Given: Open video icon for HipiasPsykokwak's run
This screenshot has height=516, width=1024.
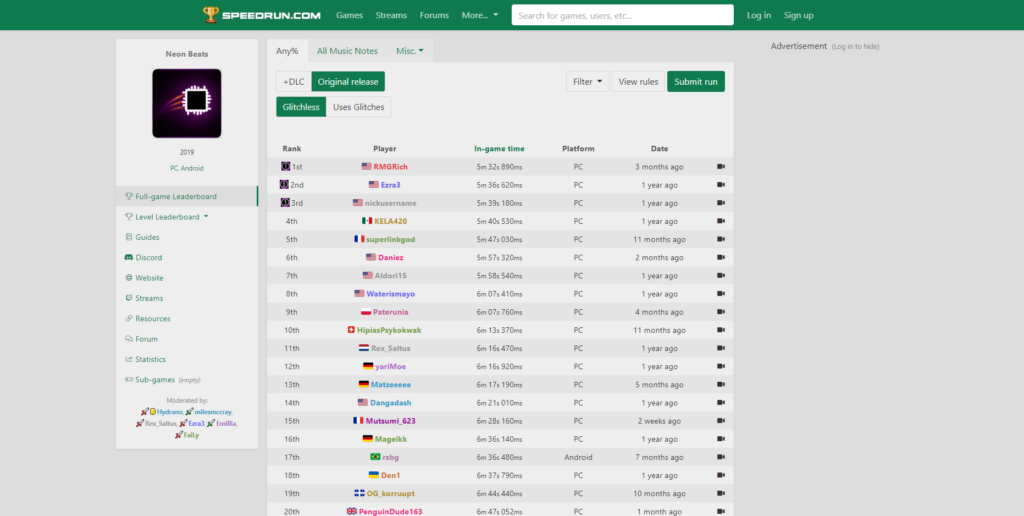Looking at the screenshot, I should click(721, 330).
